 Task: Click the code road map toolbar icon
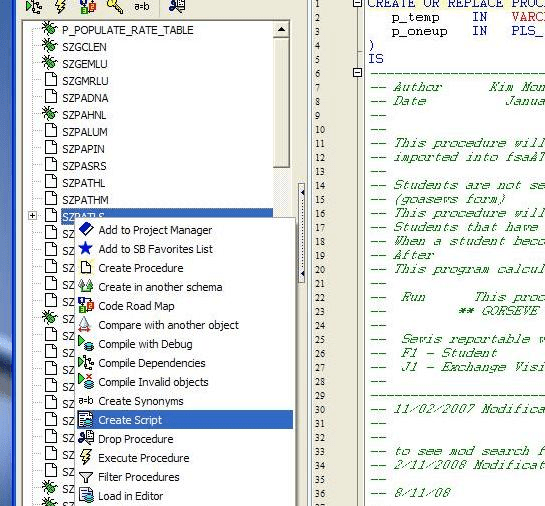tap(88, 6)
